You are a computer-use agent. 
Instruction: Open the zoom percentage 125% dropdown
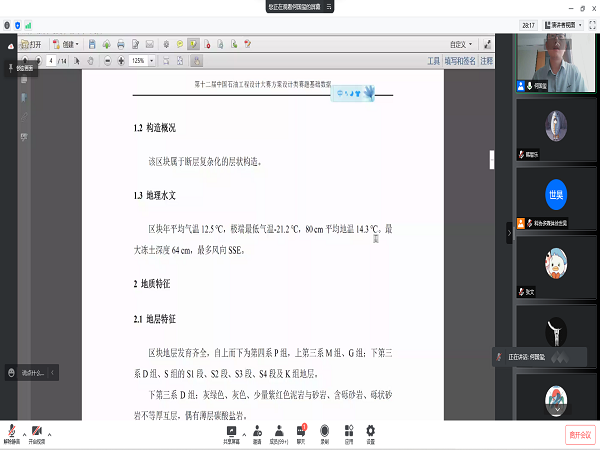(141, 61)
